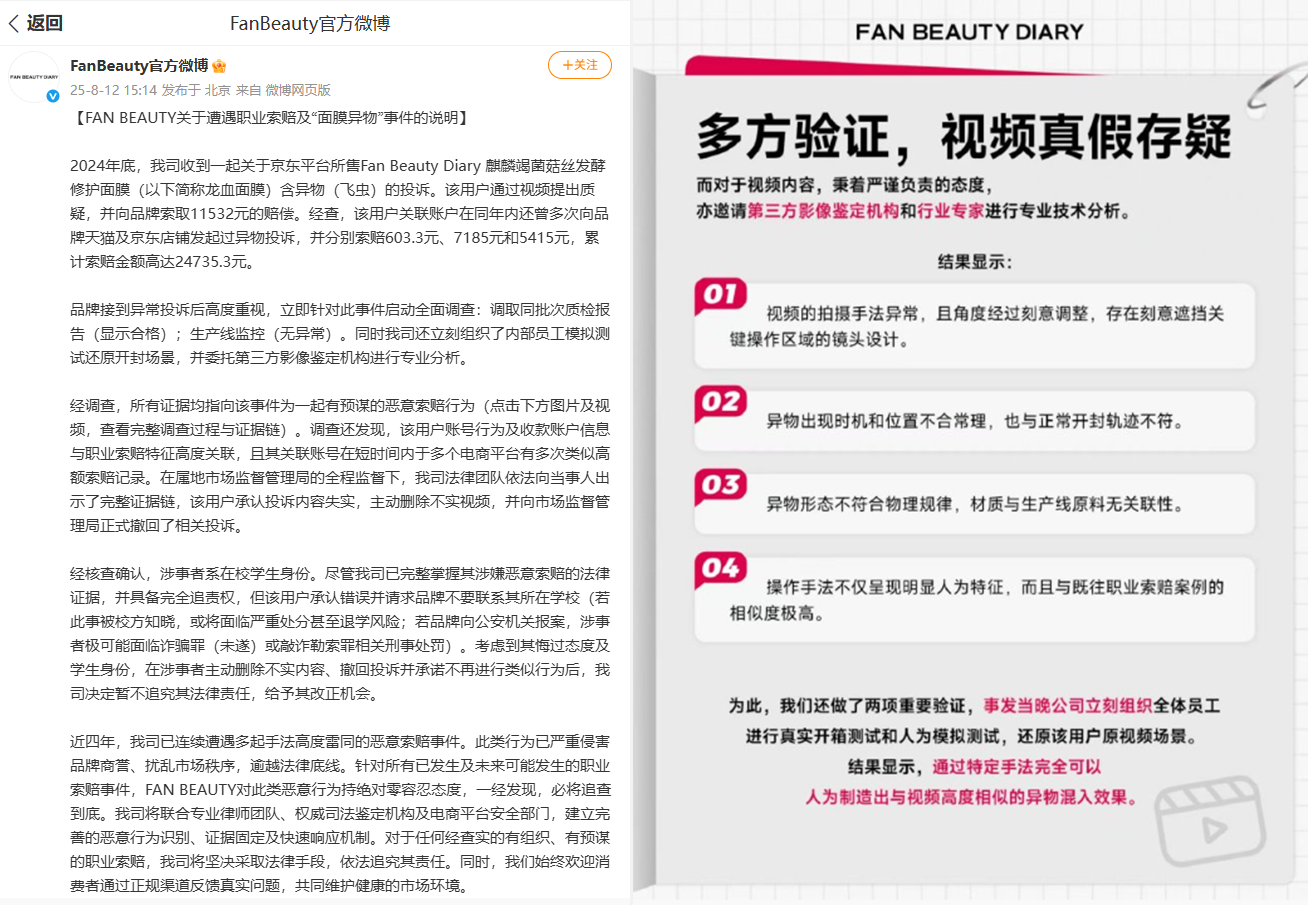Click card text 操作手法不仅呈现明显人为特征
The width and height of the screenshot is (1308, 905).
click(976, 599)
